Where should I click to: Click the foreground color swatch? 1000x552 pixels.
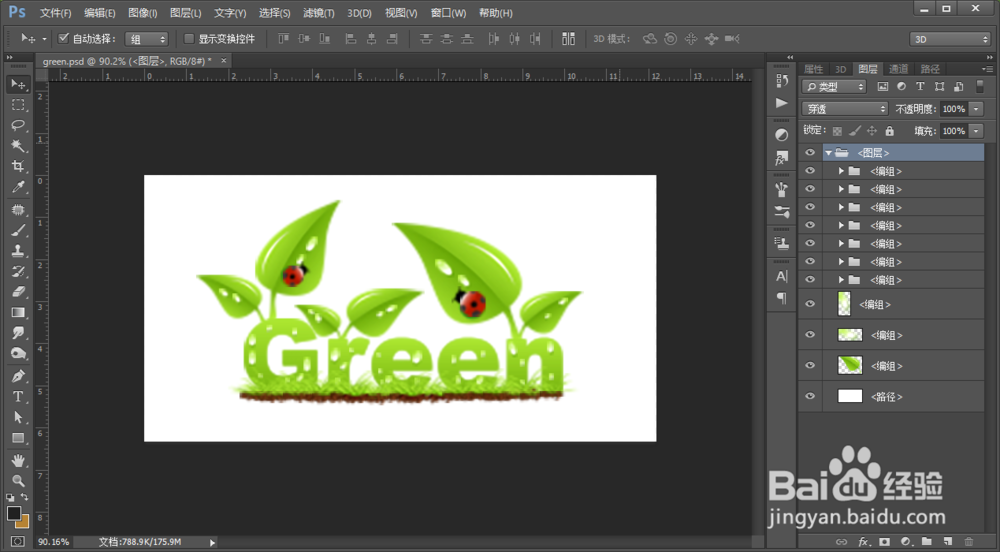coord(14,513)
